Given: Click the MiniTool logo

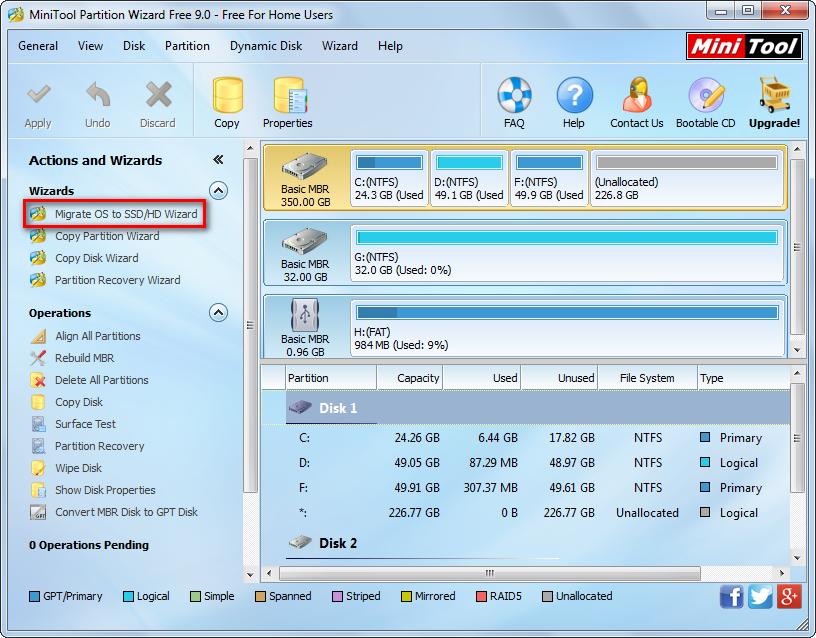Looking at the screenshot, I should pos(744,46).
